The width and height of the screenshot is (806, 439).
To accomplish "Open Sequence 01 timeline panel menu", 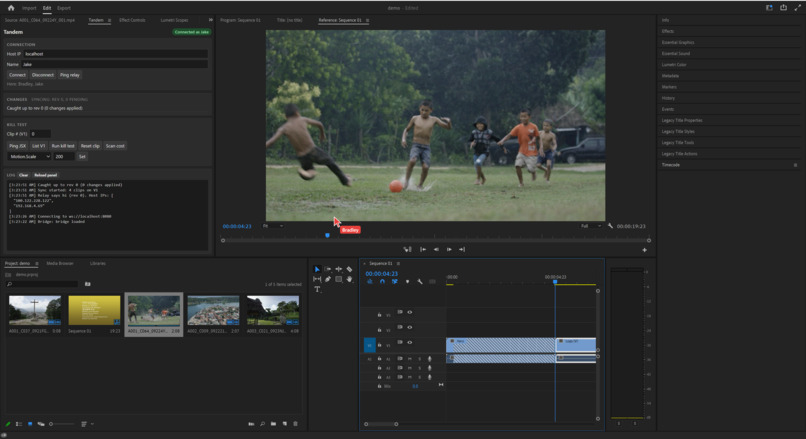I will (398, 263).
